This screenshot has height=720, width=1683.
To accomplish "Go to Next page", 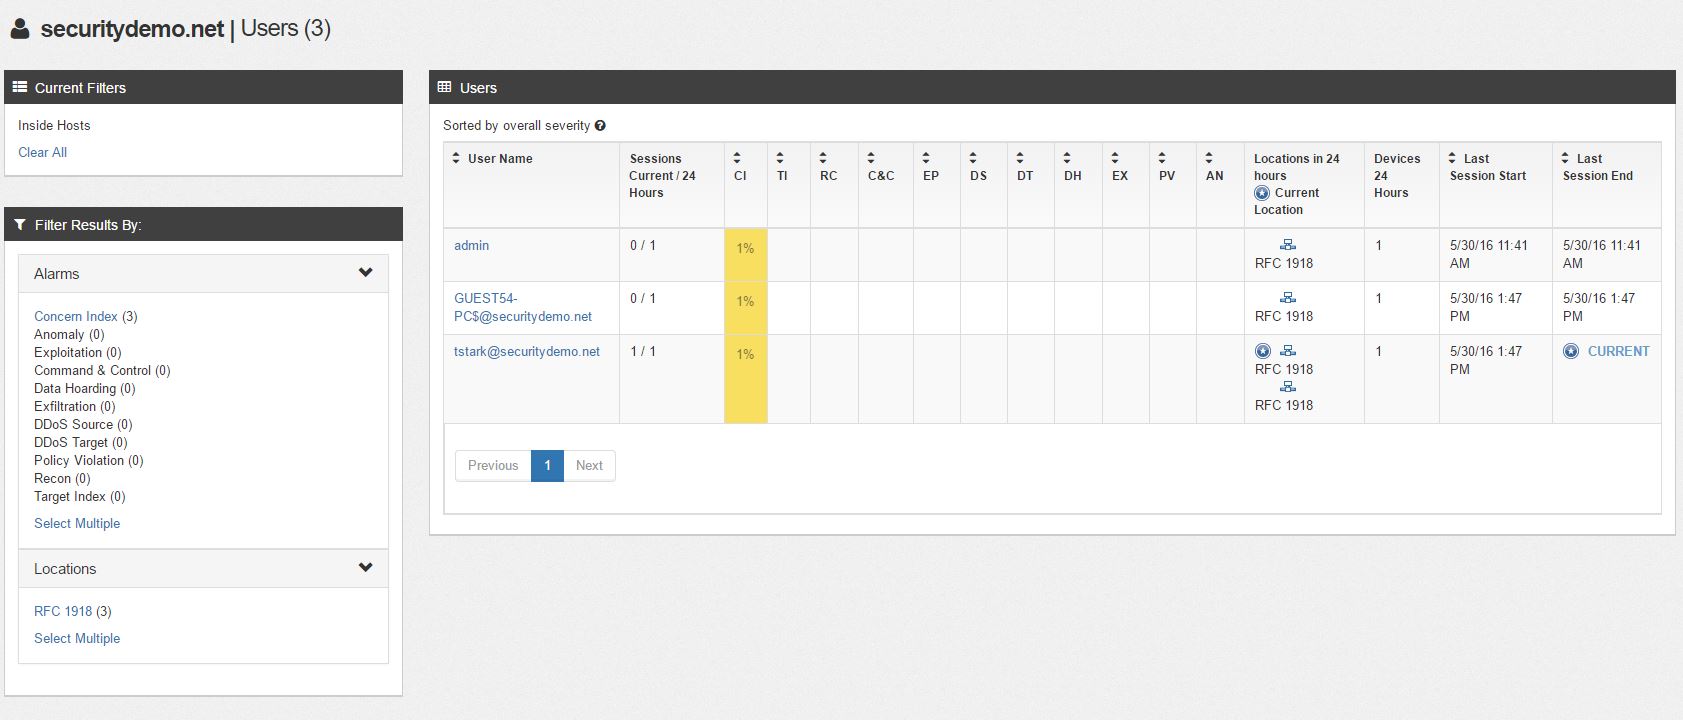I will tap(589, 466).
